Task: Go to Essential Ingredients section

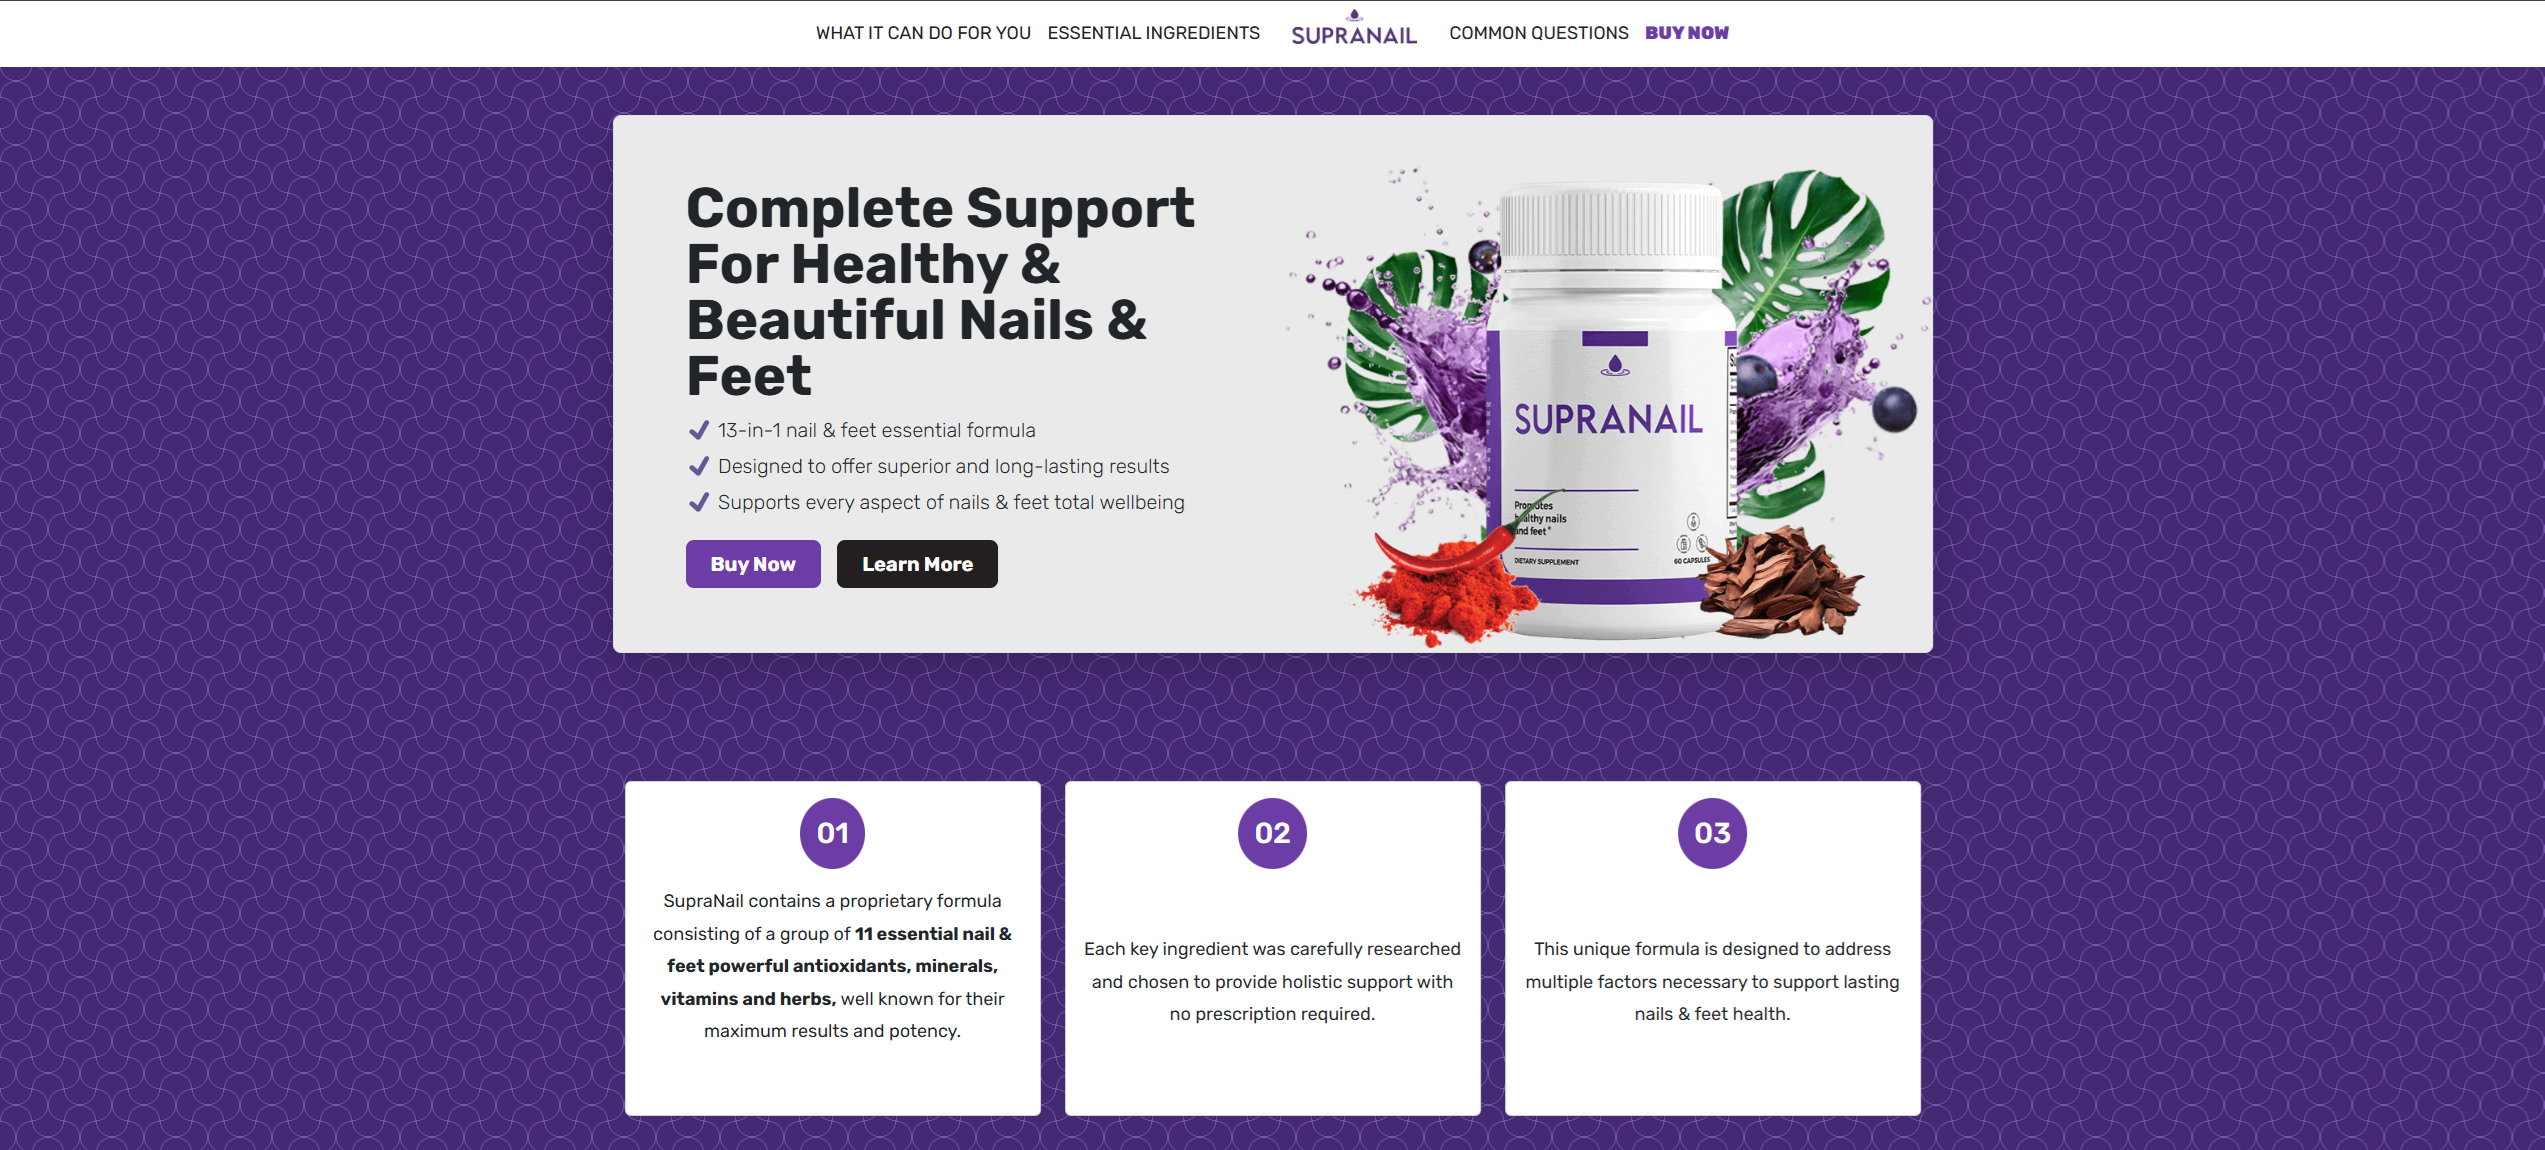Action: tap(1153, 33)
